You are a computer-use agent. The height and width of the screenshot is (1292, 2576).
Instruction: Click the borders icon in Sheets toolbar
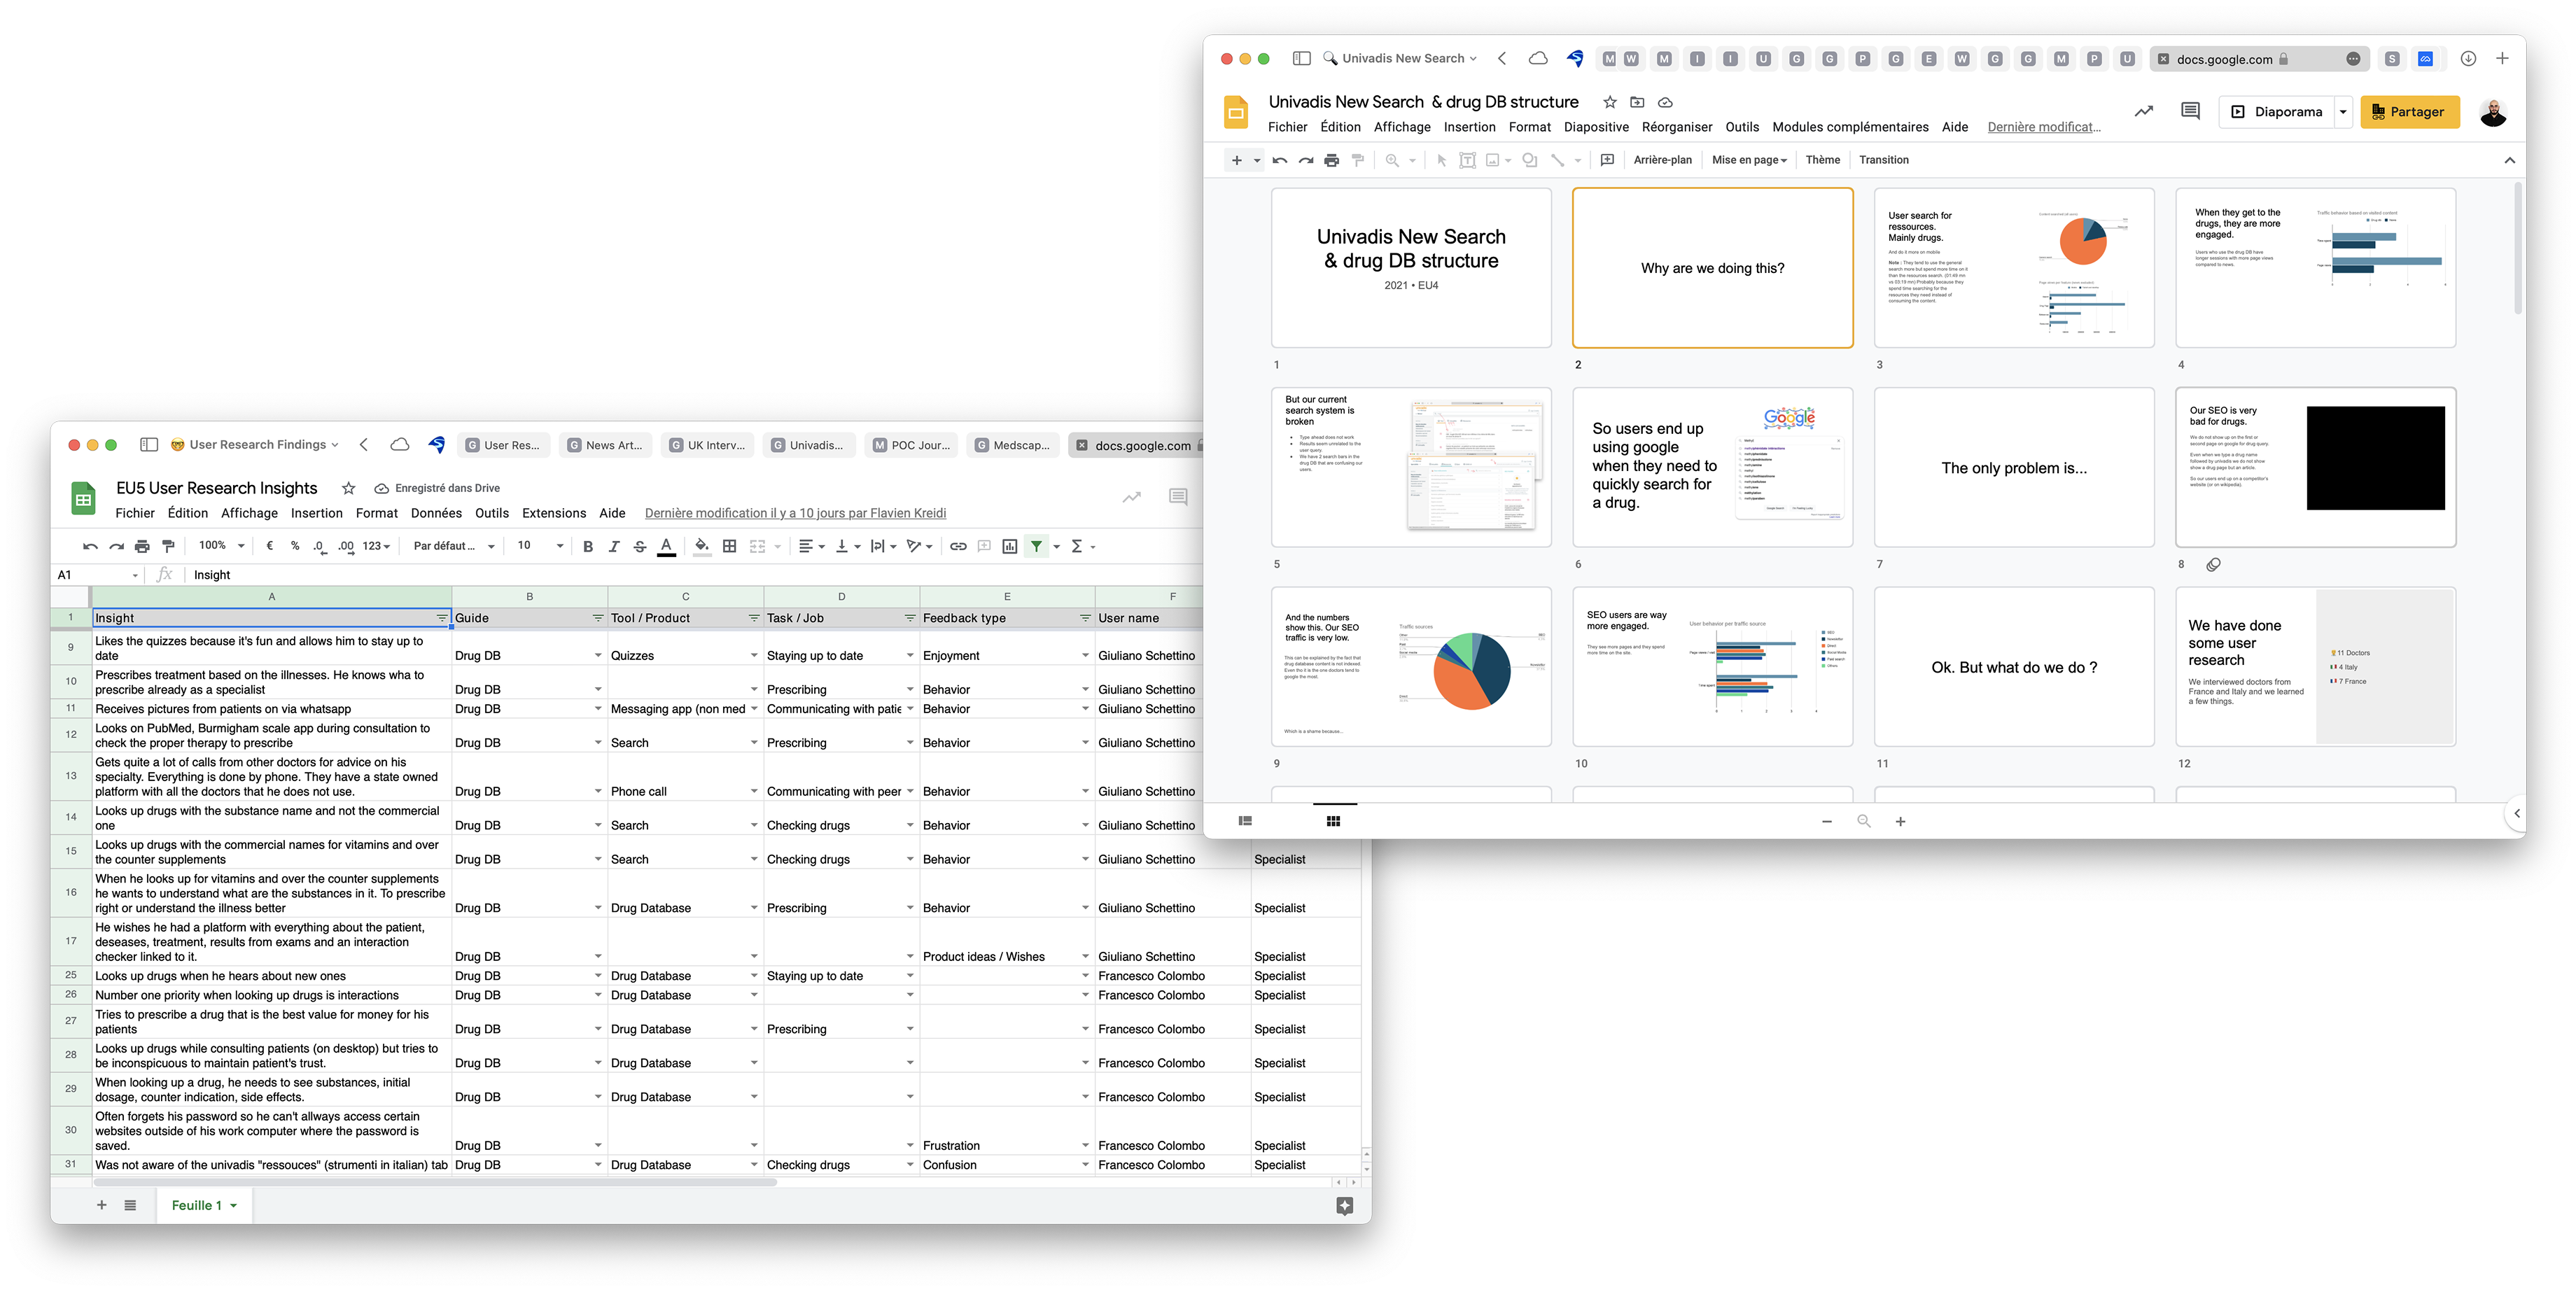point(730,546)
